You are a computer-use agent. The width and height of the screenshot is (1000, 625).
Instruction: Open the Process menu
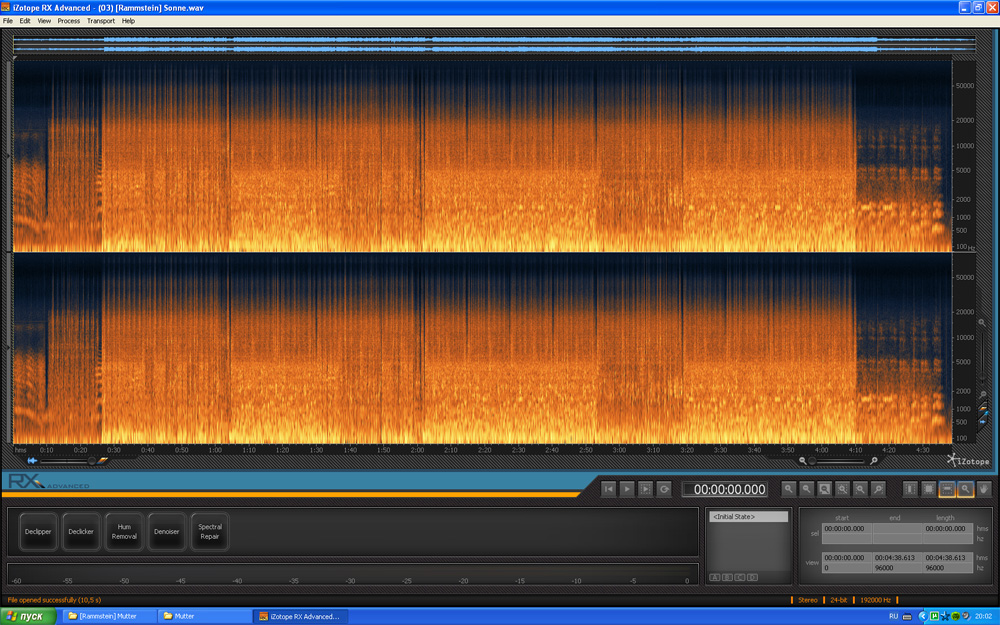69,21
